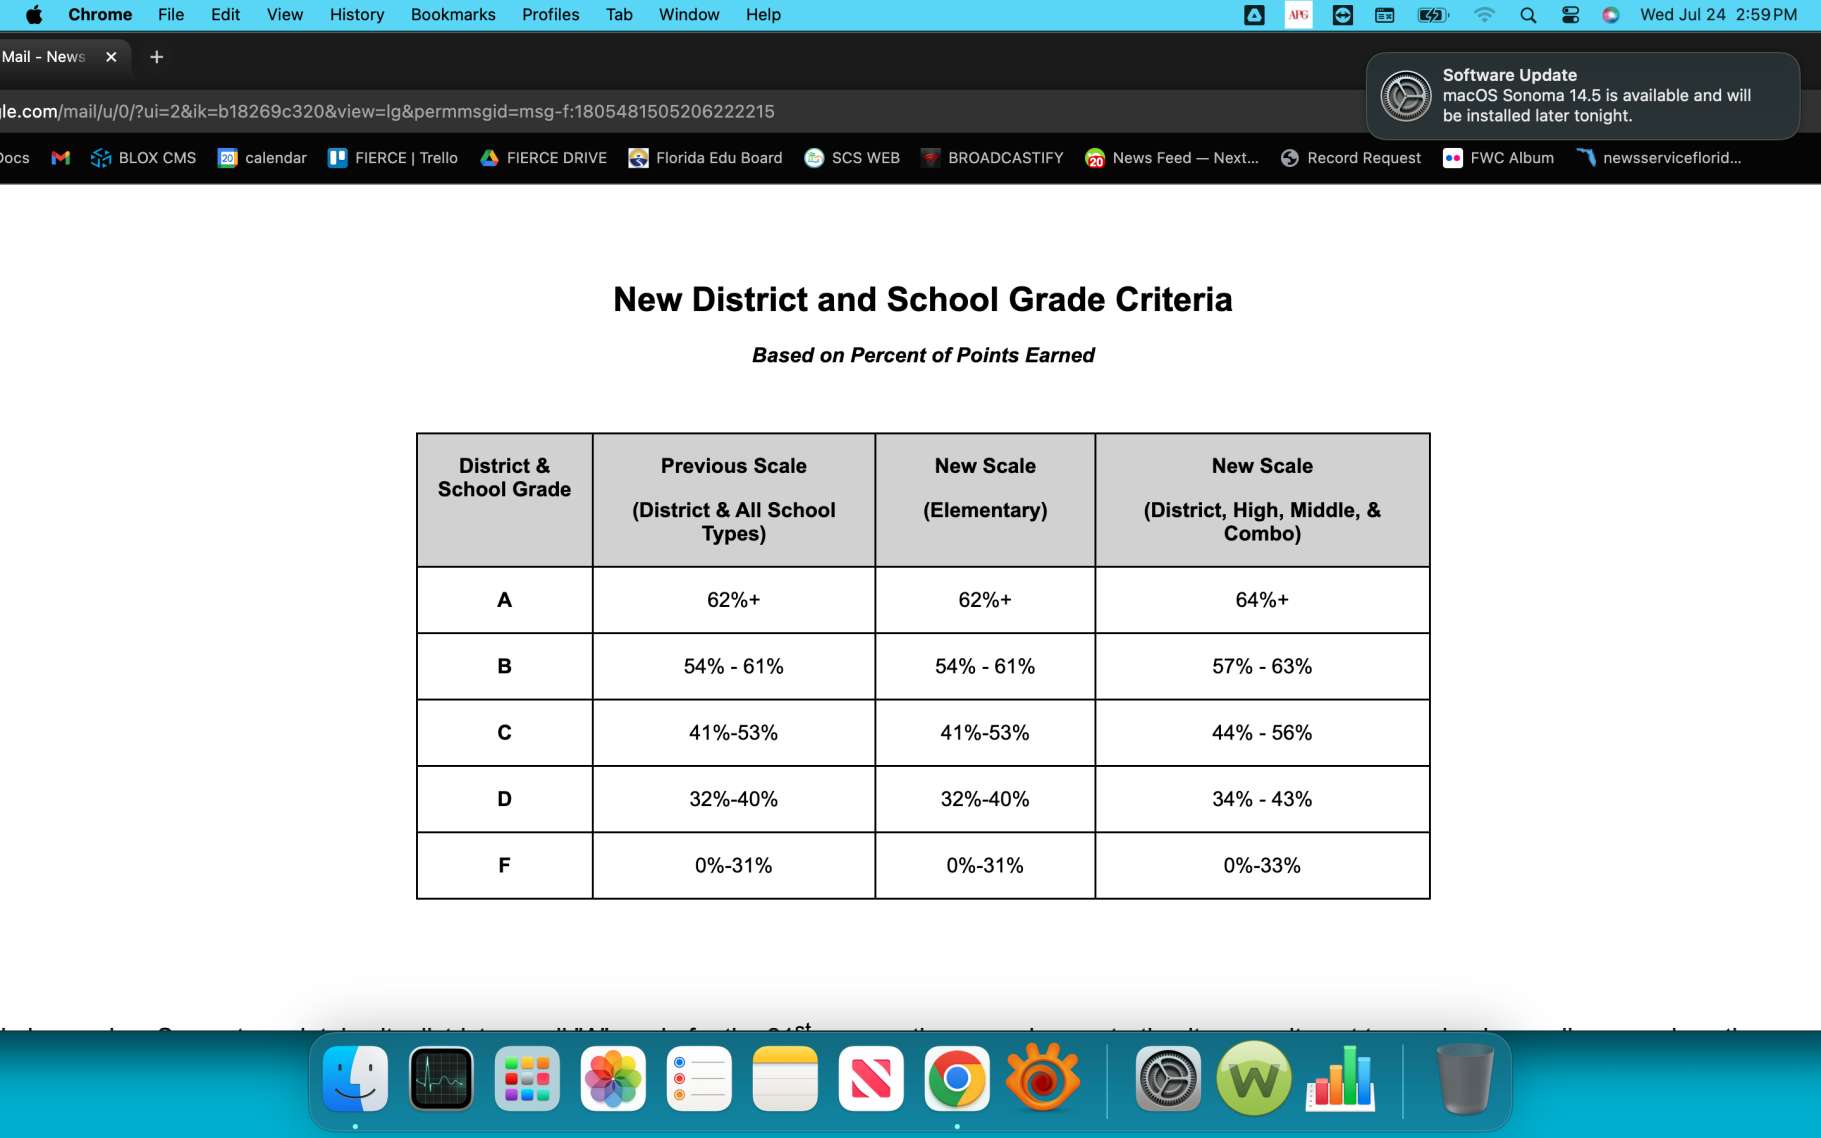Open the Chrome application menu
Image resolution: width=1821 pixels, height=1138 pixels.
tap(100, 15)
